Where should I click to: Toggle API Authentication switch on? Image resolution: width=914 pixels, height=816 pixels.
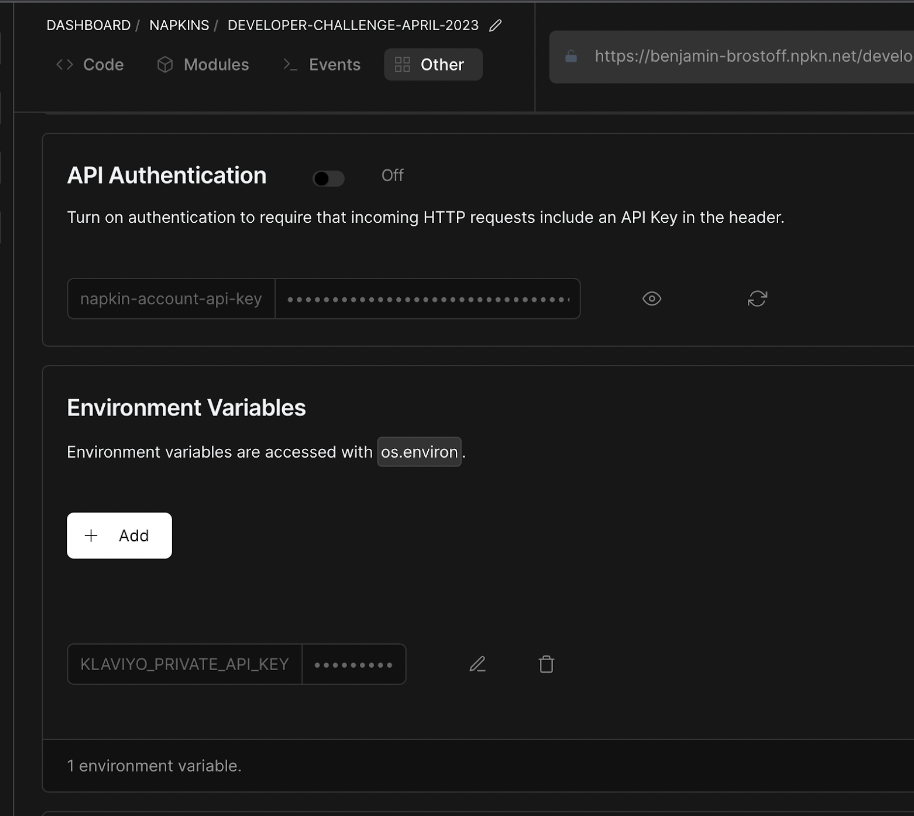pos(328,178)
